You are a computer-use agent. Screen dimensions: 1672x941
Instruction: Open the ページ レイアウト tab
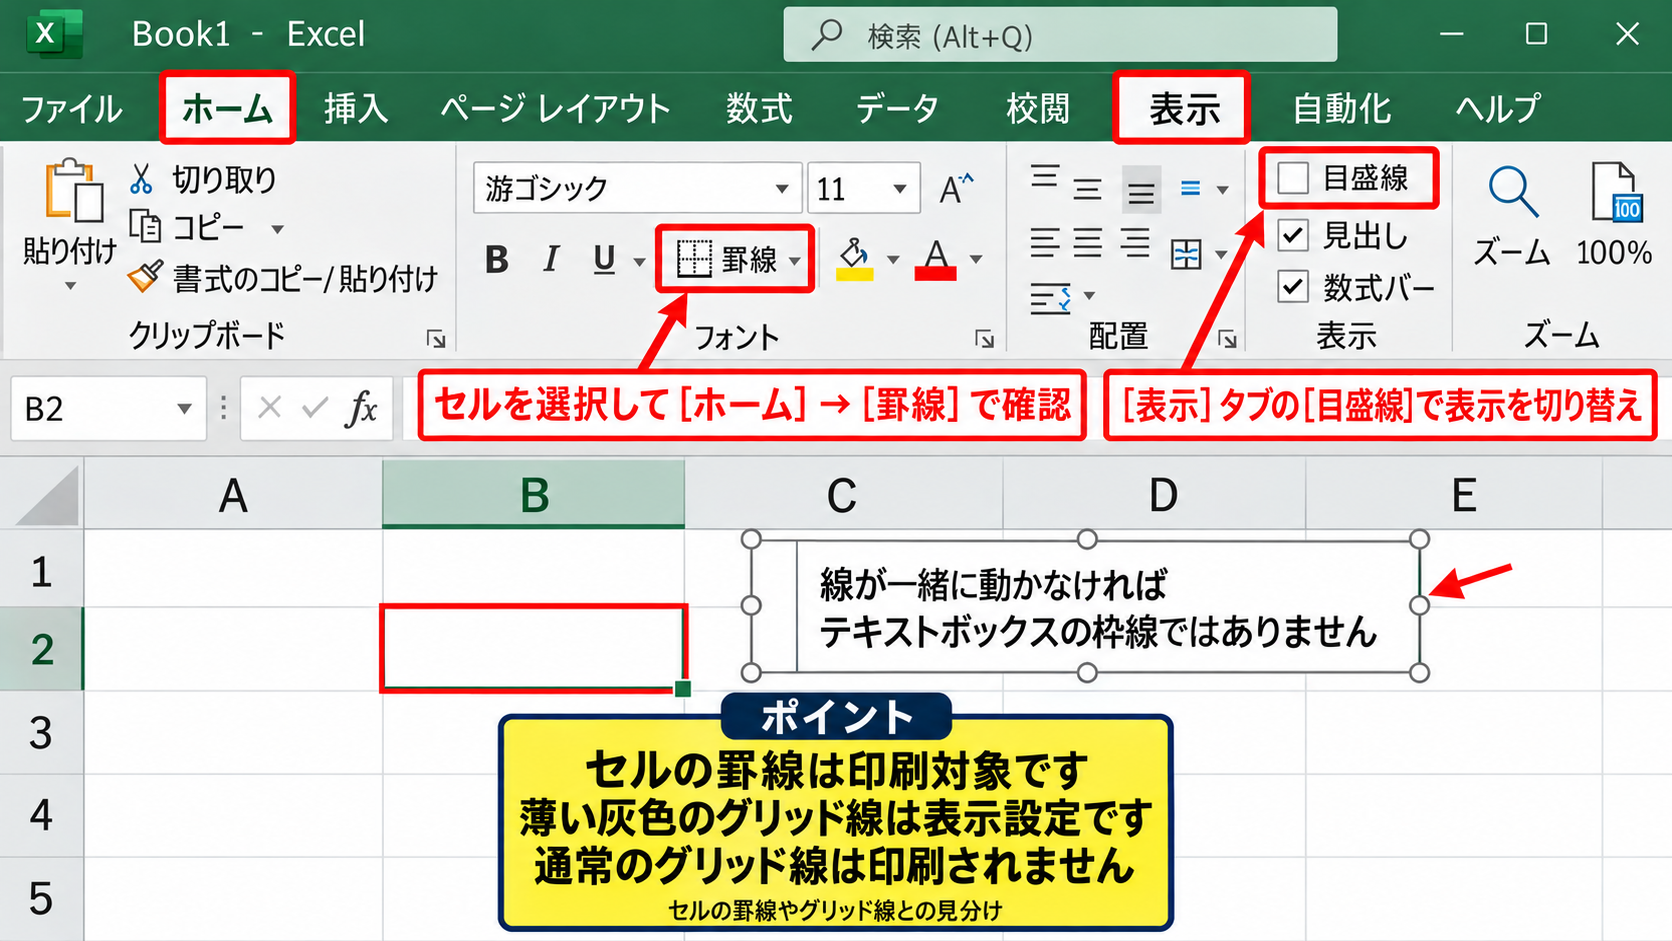point(556,108)
